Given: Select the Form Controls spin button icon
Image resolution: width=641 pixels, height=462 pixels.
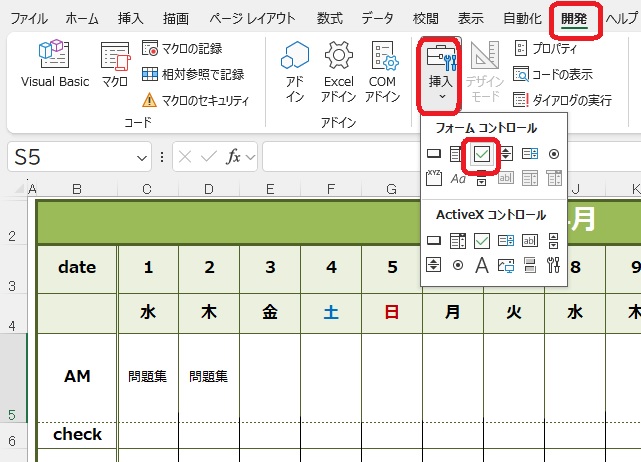Looking at the screenshot, I should 506,154.
